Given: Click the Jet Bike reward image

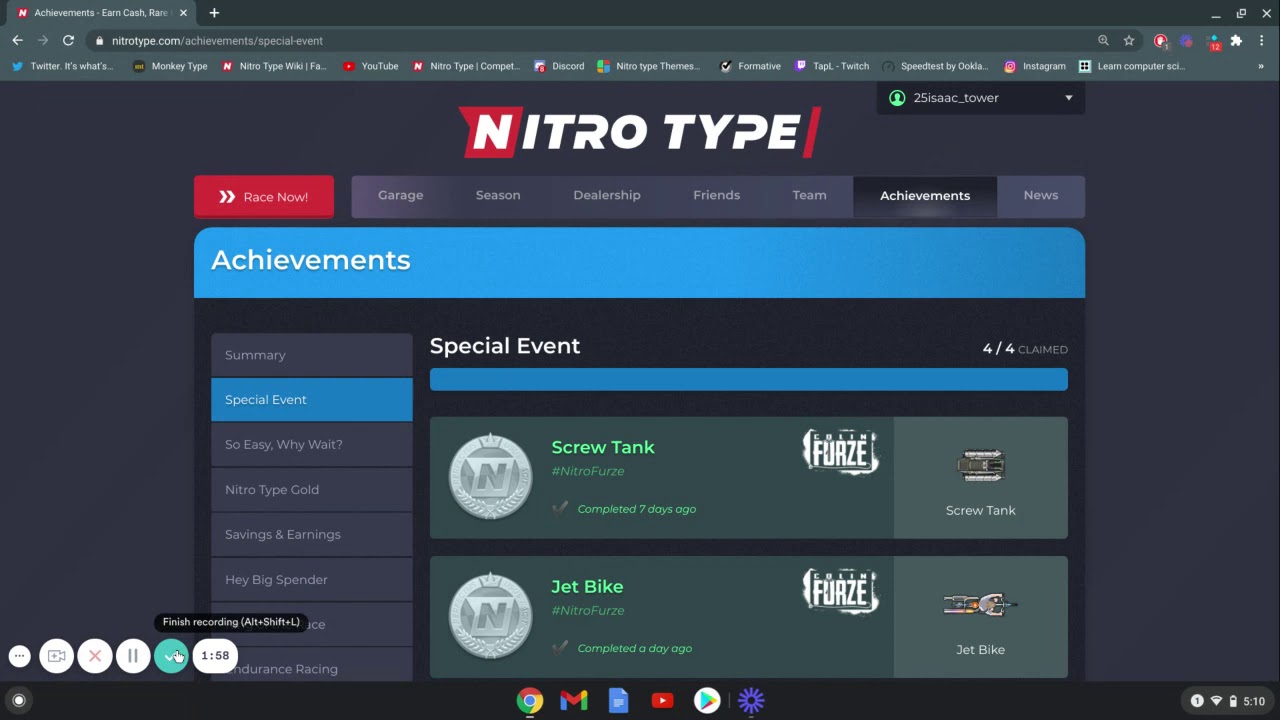Looking at the screenshot, I should point(980,605).
